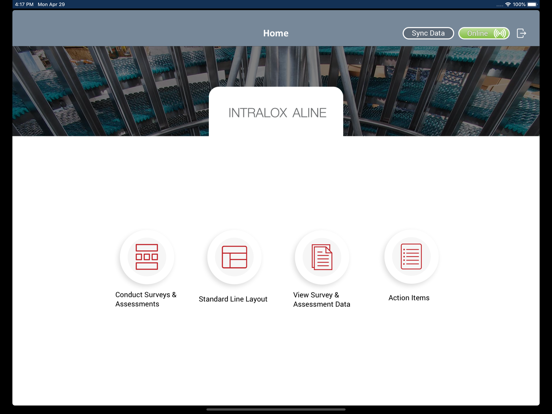The image size is (552, 414).
Task: Click the Action Items label
Action: click(x=409, y=298)
